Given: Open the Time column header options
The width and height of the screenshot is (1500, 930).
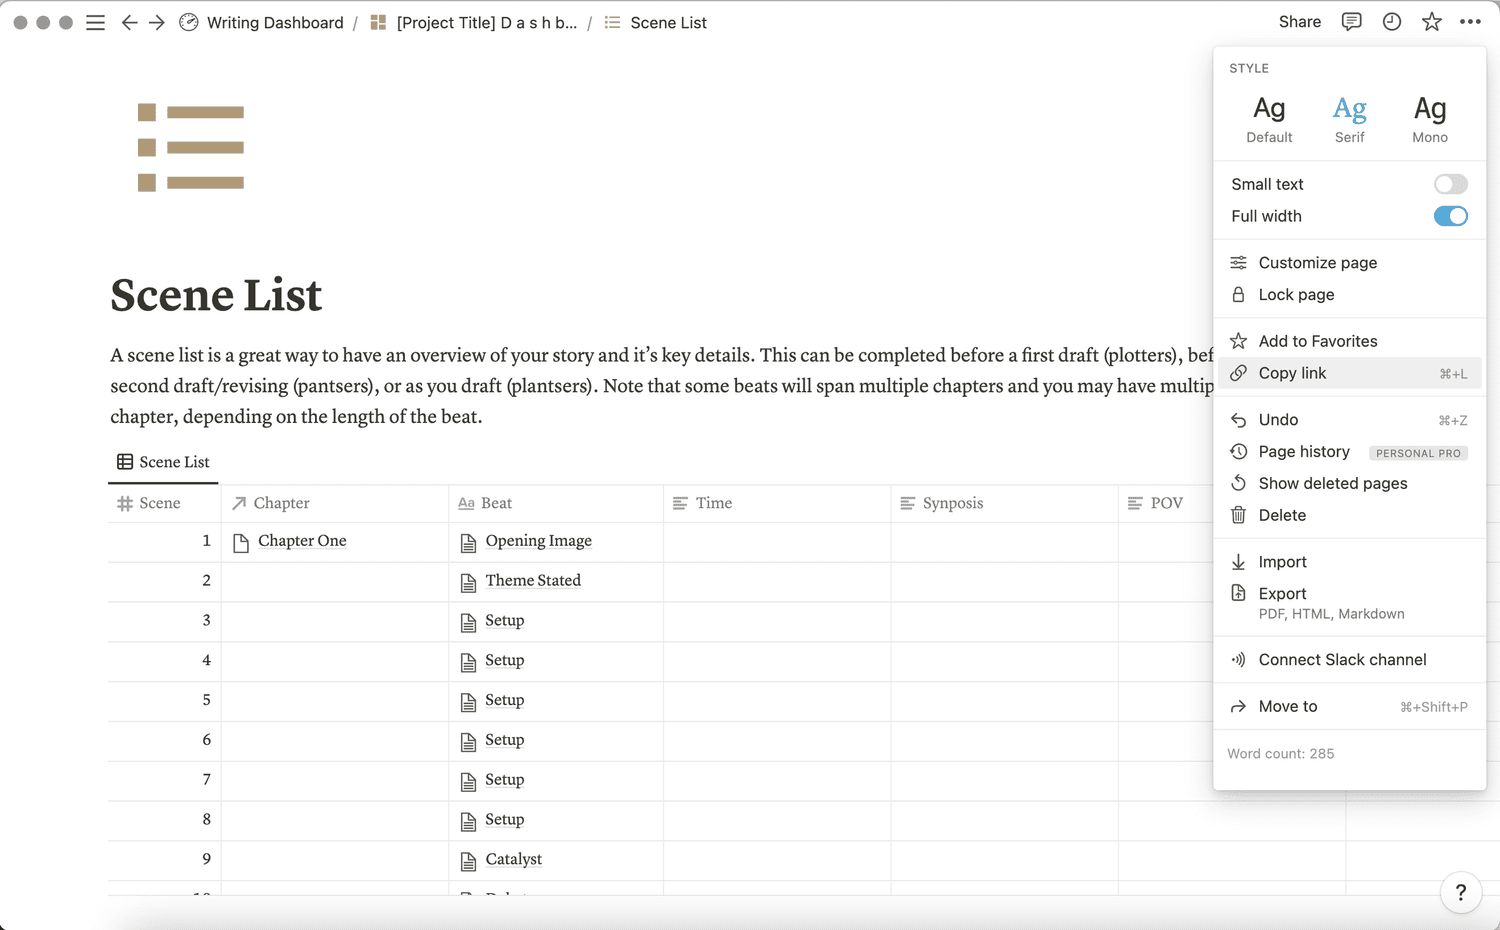Looking at the screenshot, I should pos(713,503).
